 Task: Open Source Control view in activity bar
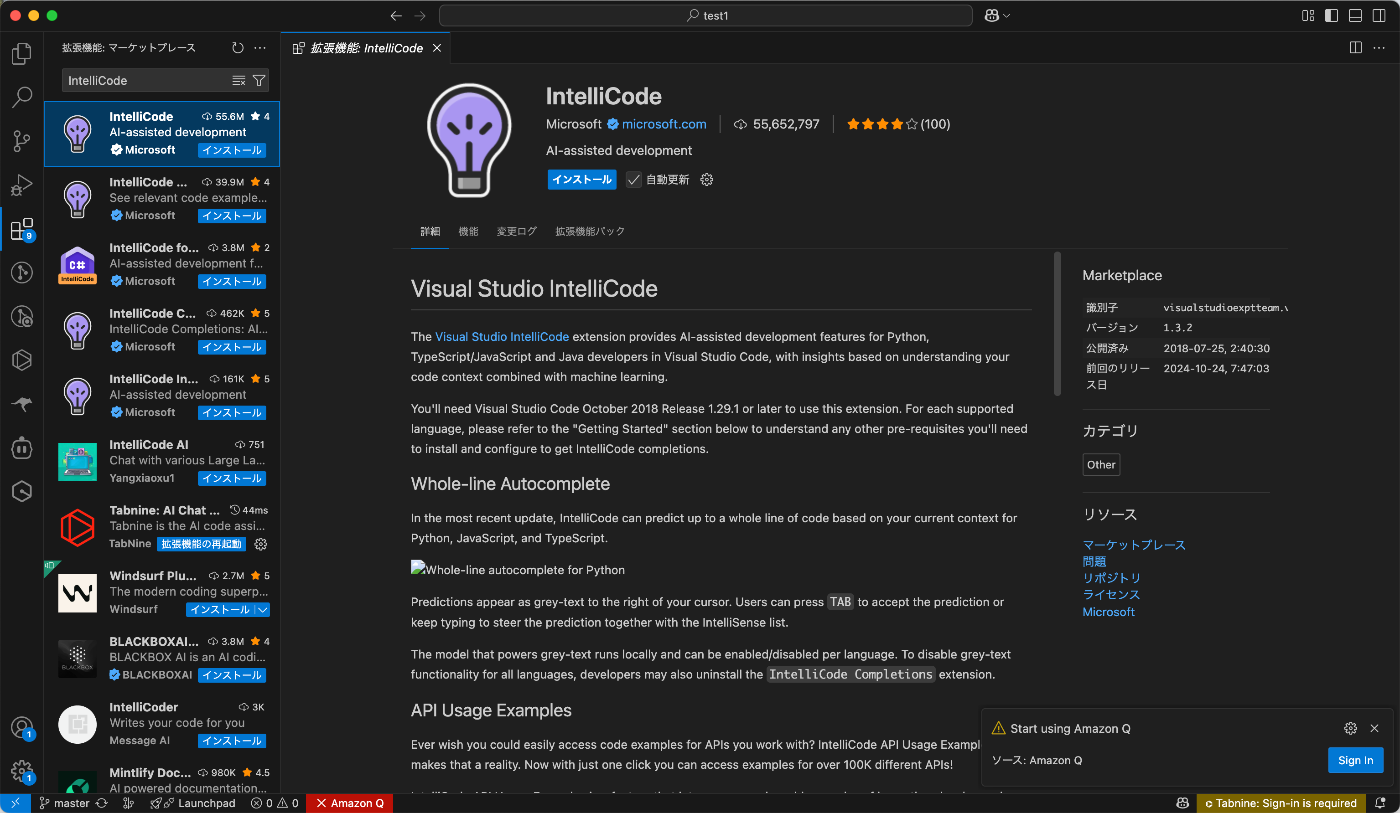coord(21,141)
